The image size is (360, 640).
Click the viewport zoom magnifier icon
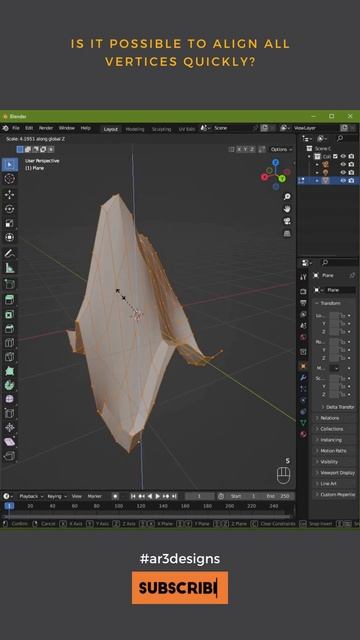[x=287, y=197]
